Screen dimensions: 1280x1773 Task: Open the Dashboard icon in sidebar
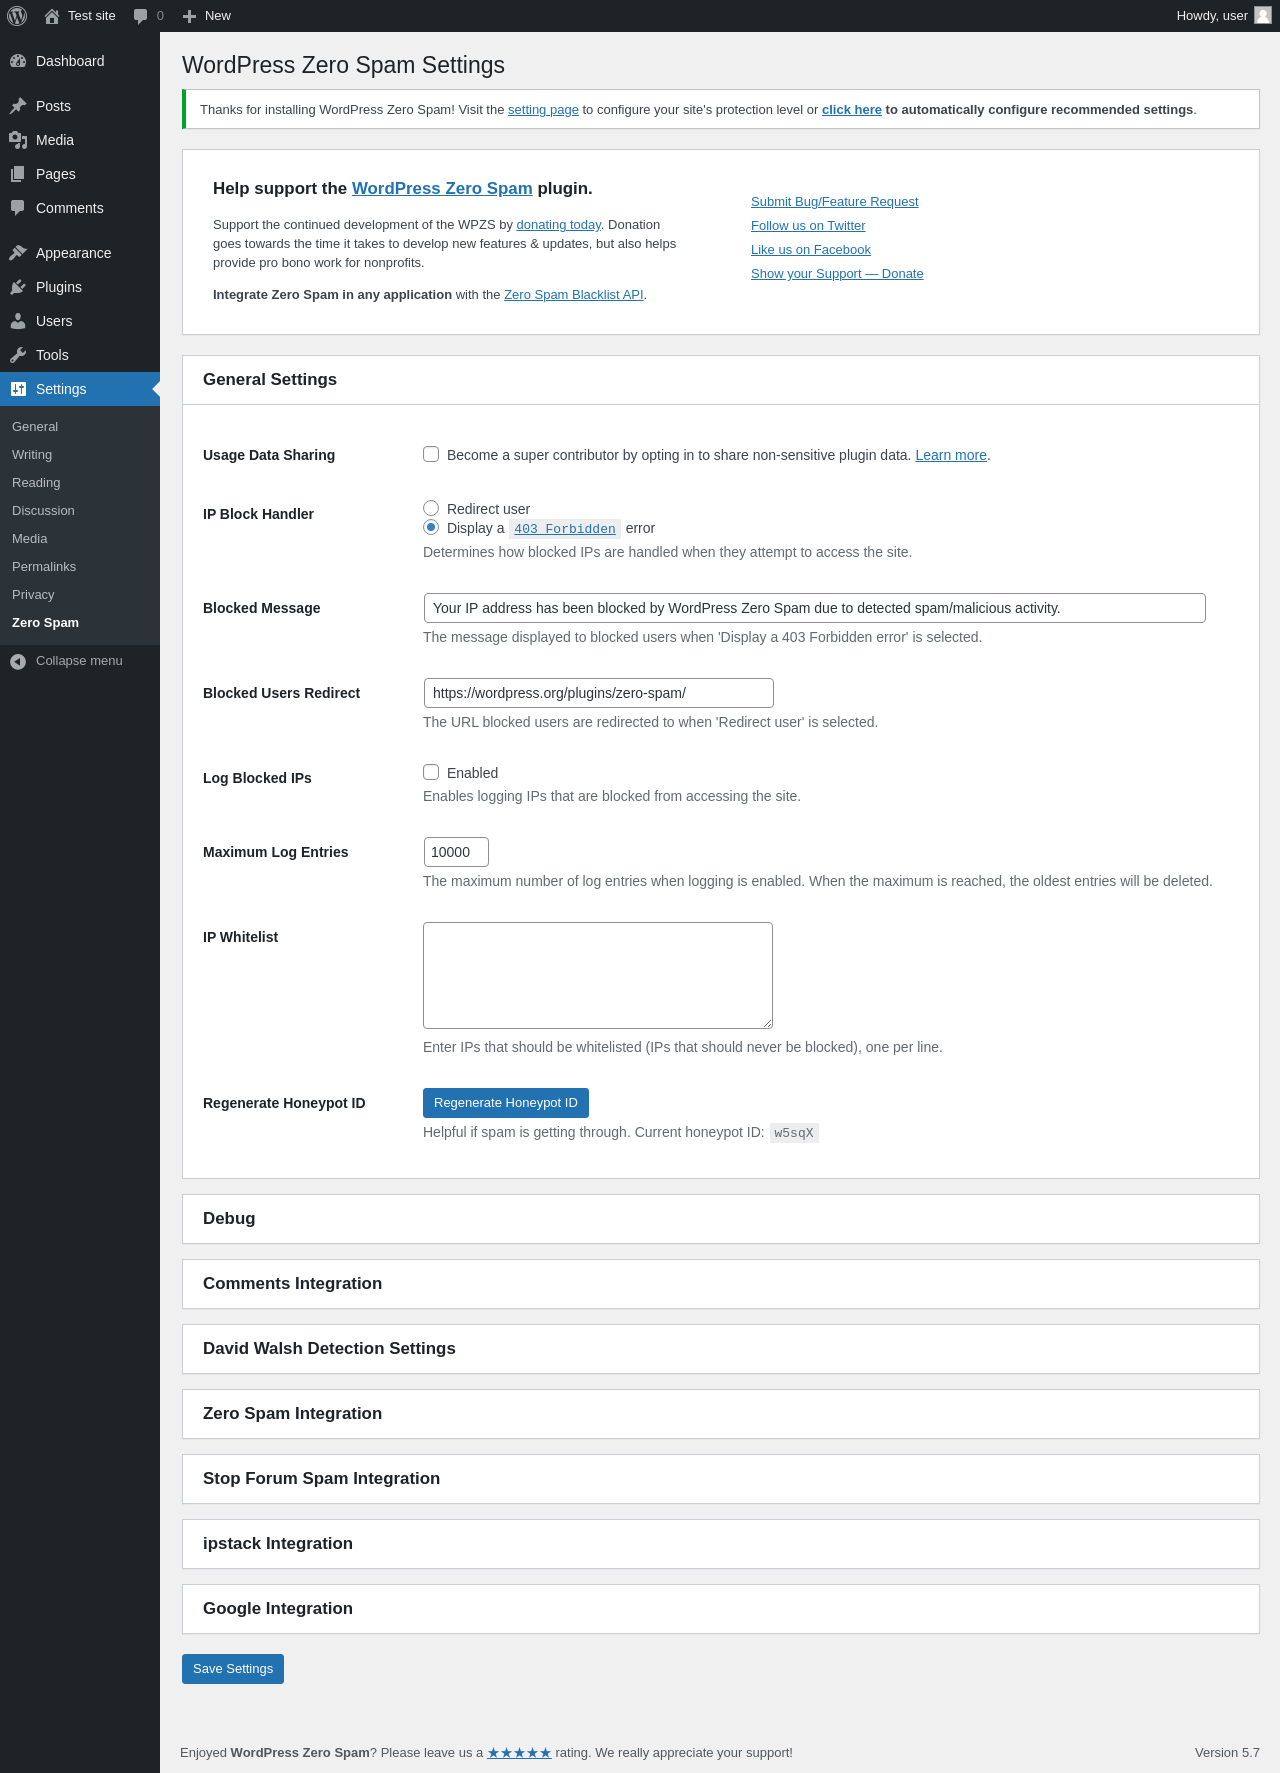[18, 61]
